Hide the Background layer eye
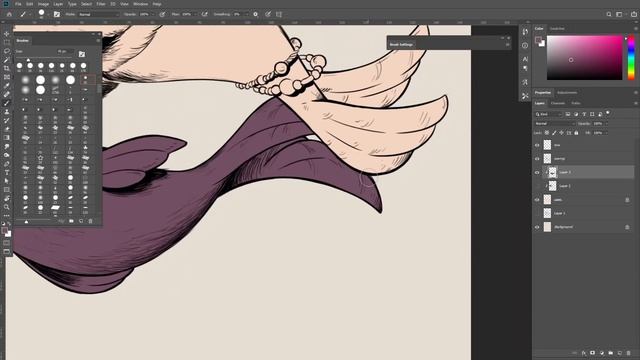The image size is (640, 360). coord(537,227)
